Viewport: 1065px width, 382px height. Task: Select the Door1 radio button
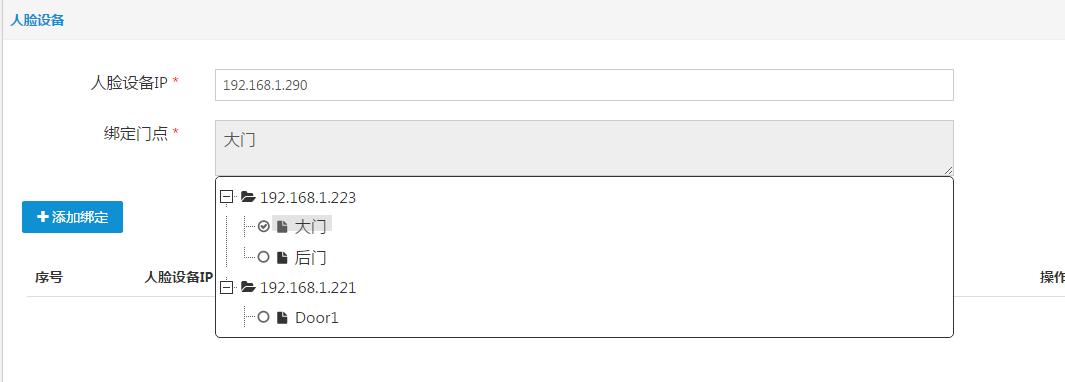pos(264,317)
